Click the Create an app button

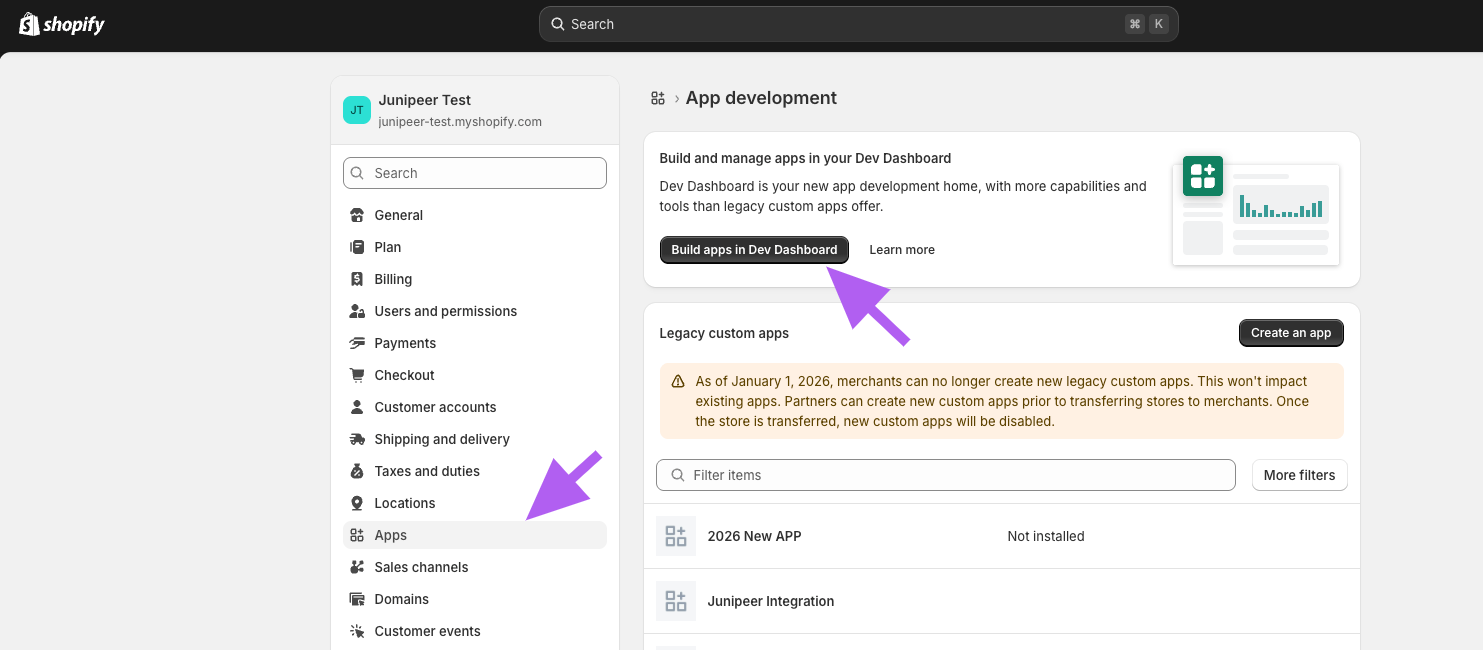tap(1291, 333)
